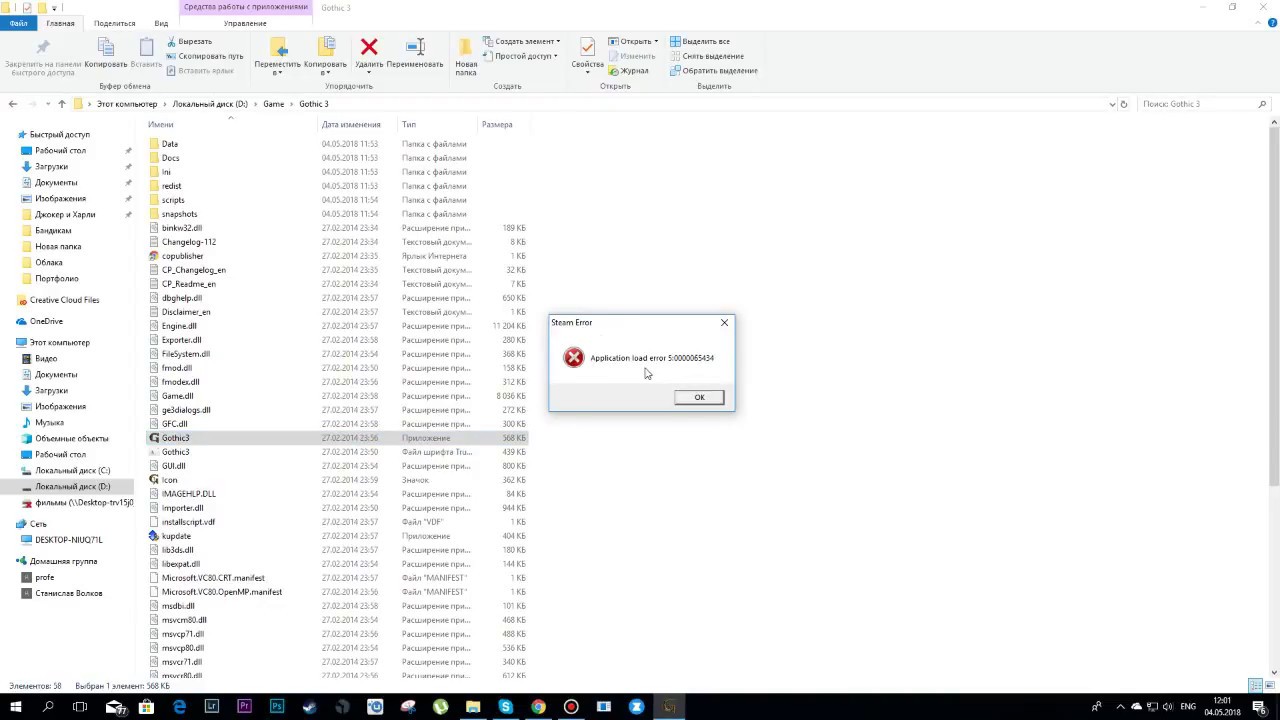This screenshot has height=720, width=1280.
Task: Open Premiere Pro from the taskbar
Action: (244, 707)
